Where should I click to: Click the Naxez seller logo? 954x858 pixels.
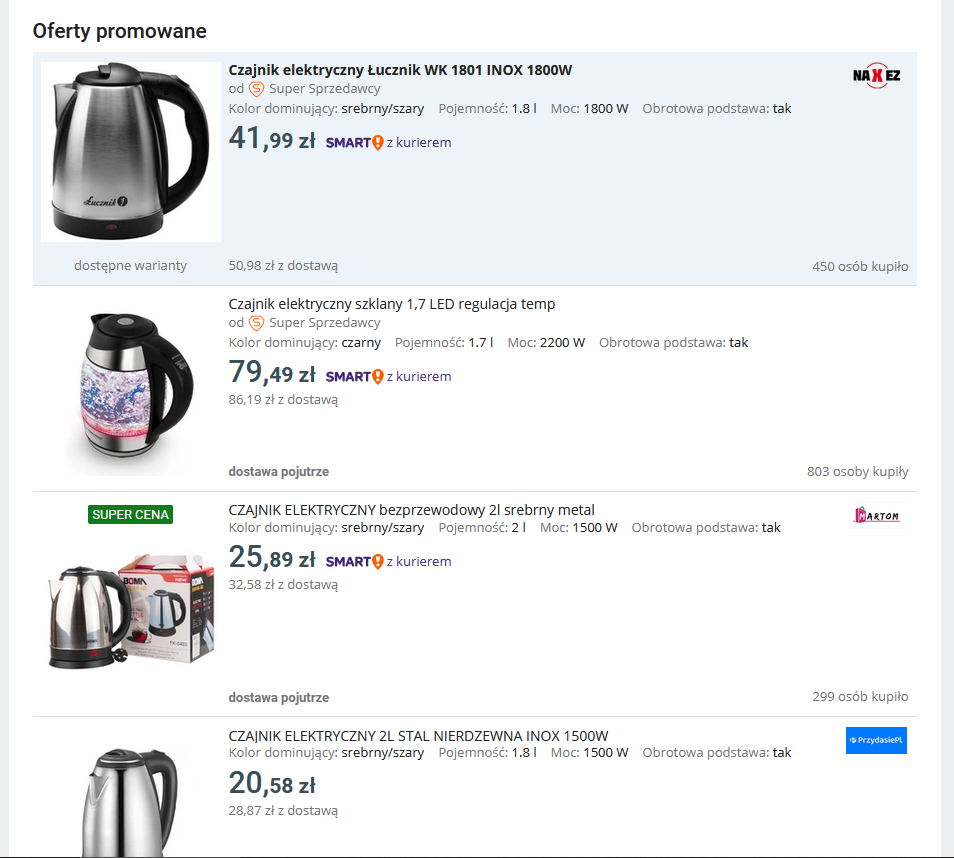pos(876,75)
